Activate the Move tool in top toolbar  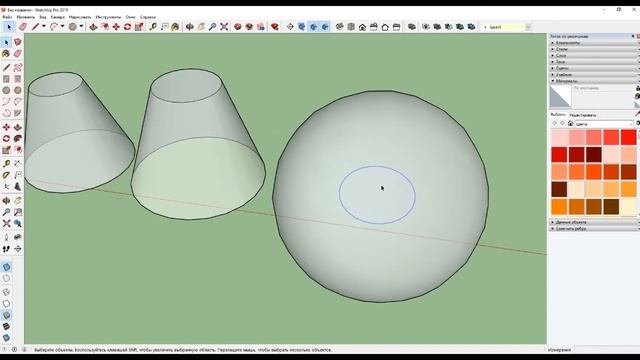tap(116, 27)
